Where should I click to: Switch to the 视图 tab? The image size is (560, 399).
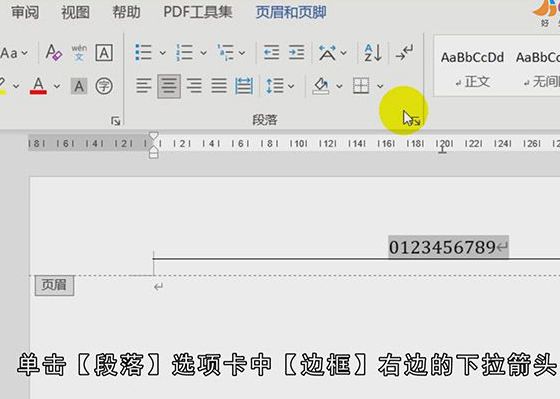(75, 13)
